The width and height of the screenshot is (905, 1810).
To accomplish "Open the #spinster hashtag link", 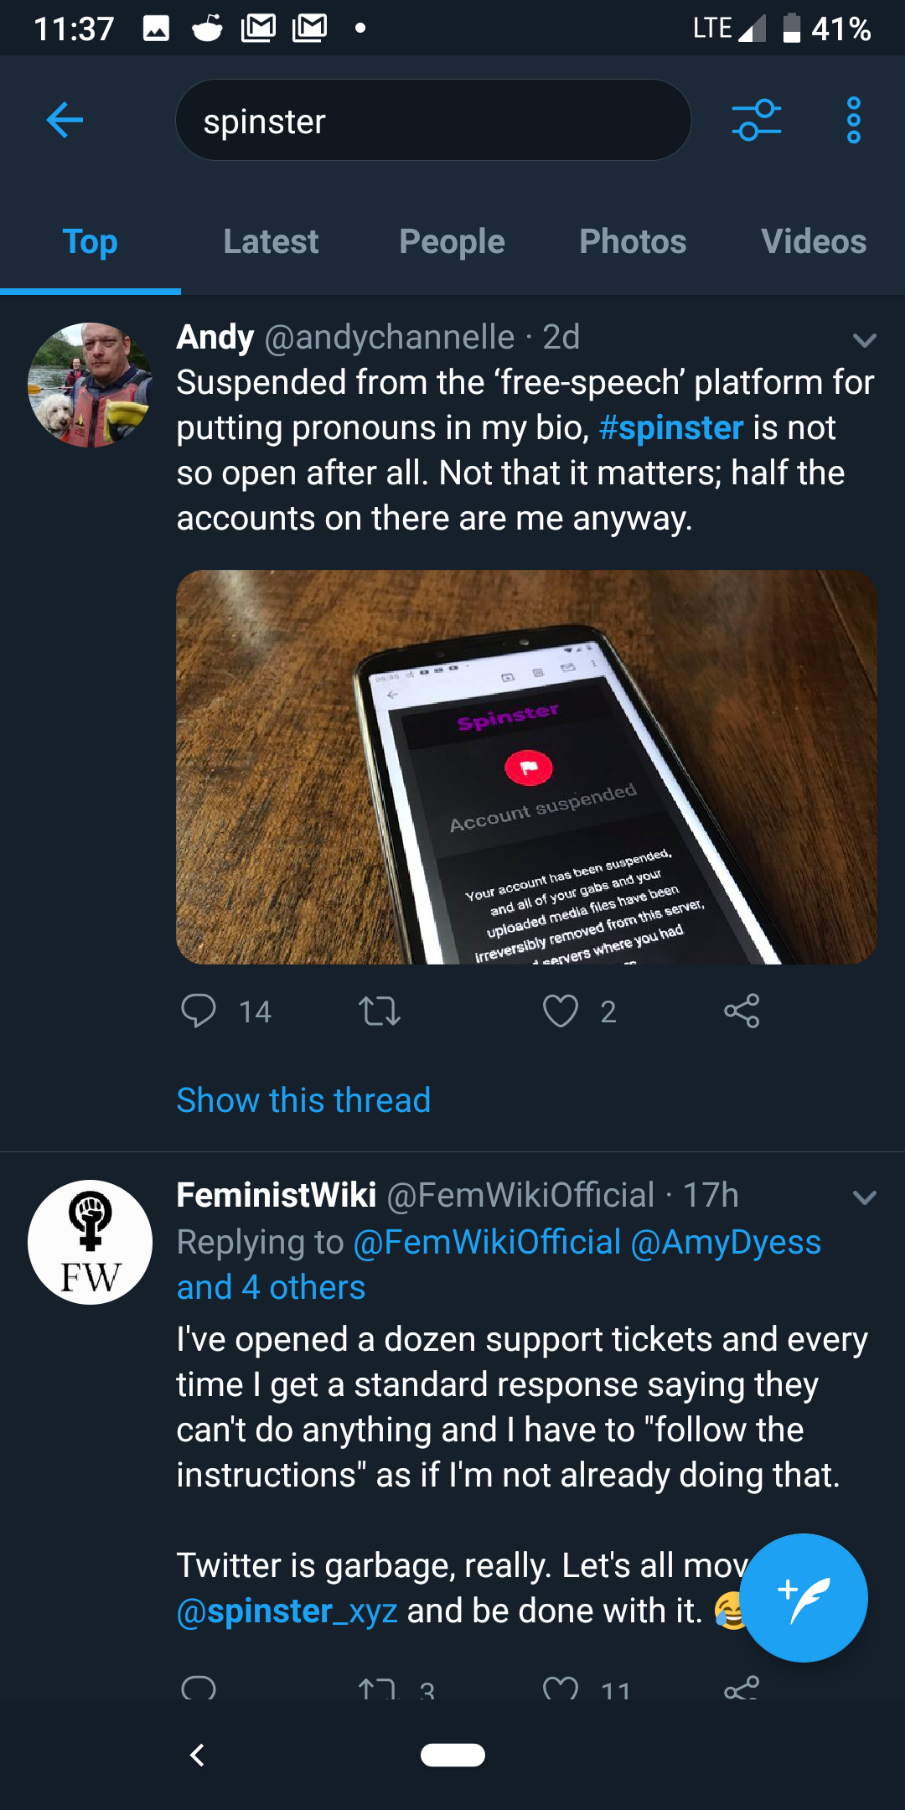I will coord(671,428).
